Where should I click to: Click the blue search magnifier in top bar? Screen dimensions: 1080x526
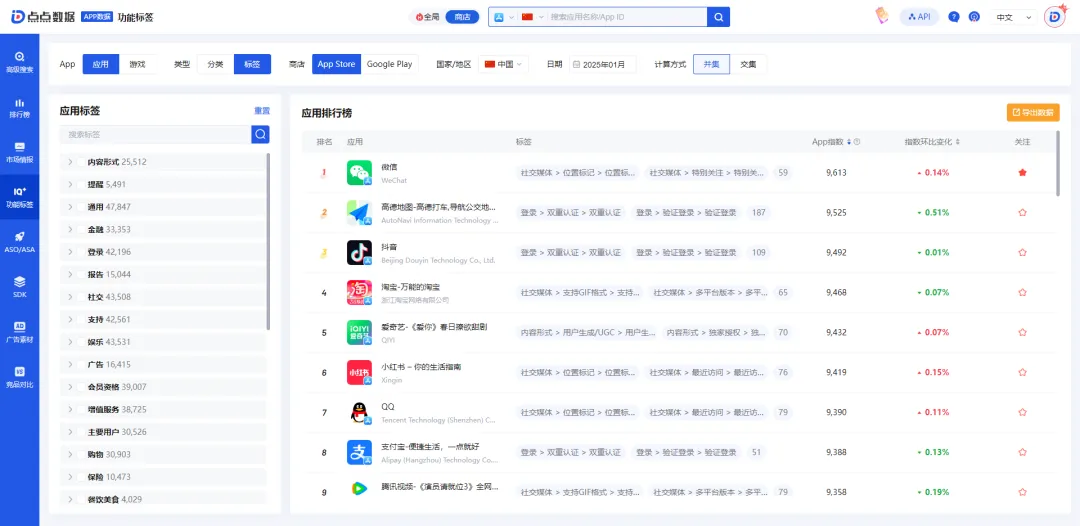(718, 17)
